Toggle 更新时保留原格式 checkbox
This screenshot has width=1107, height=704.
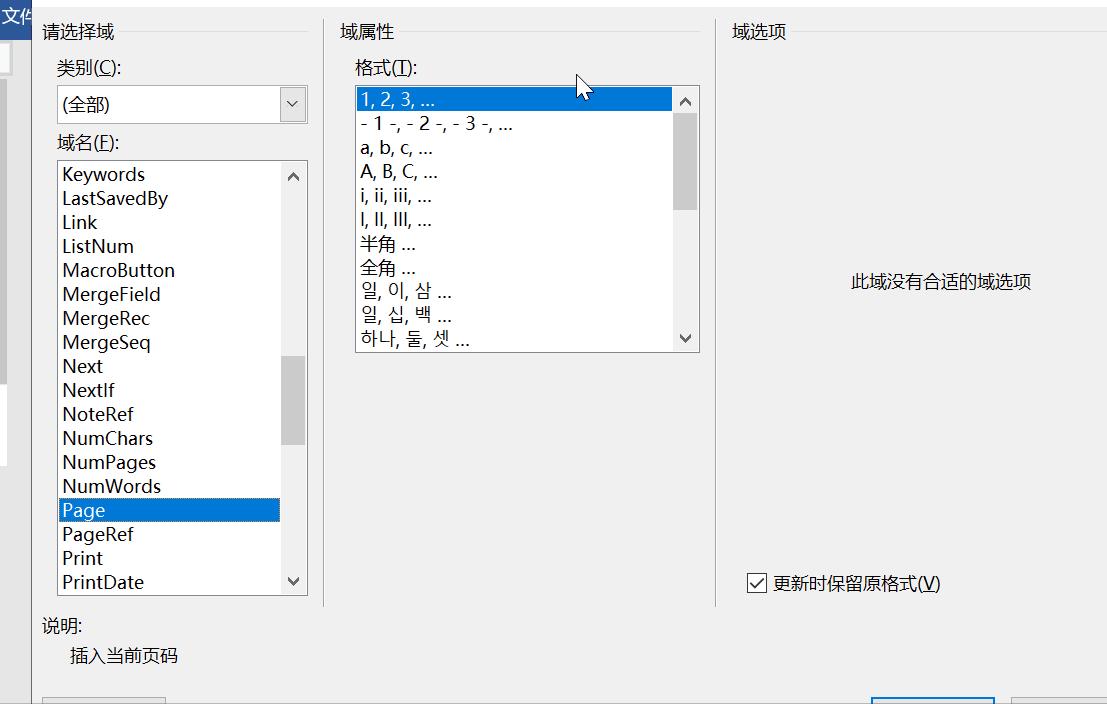coord(757,583)
